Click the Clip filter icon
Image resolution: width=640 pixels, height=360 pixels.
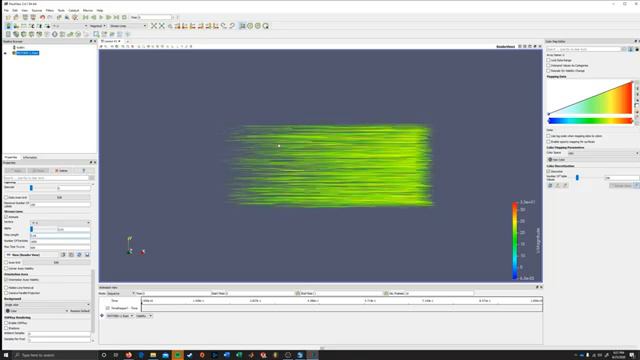24,34
